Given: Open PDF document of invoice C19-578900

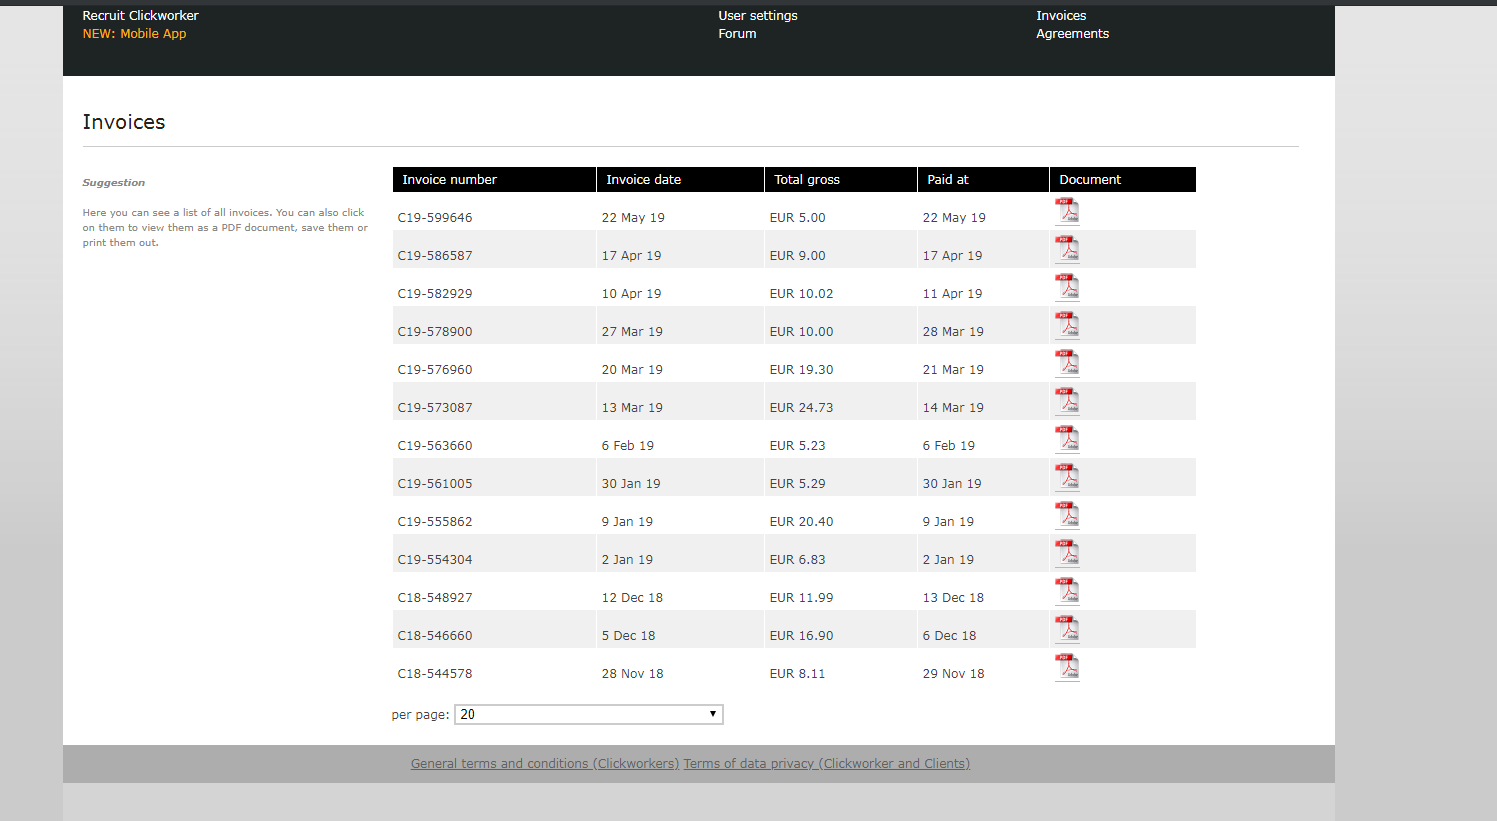Looking at the screenshot, I should click(x=1067, y=326).
